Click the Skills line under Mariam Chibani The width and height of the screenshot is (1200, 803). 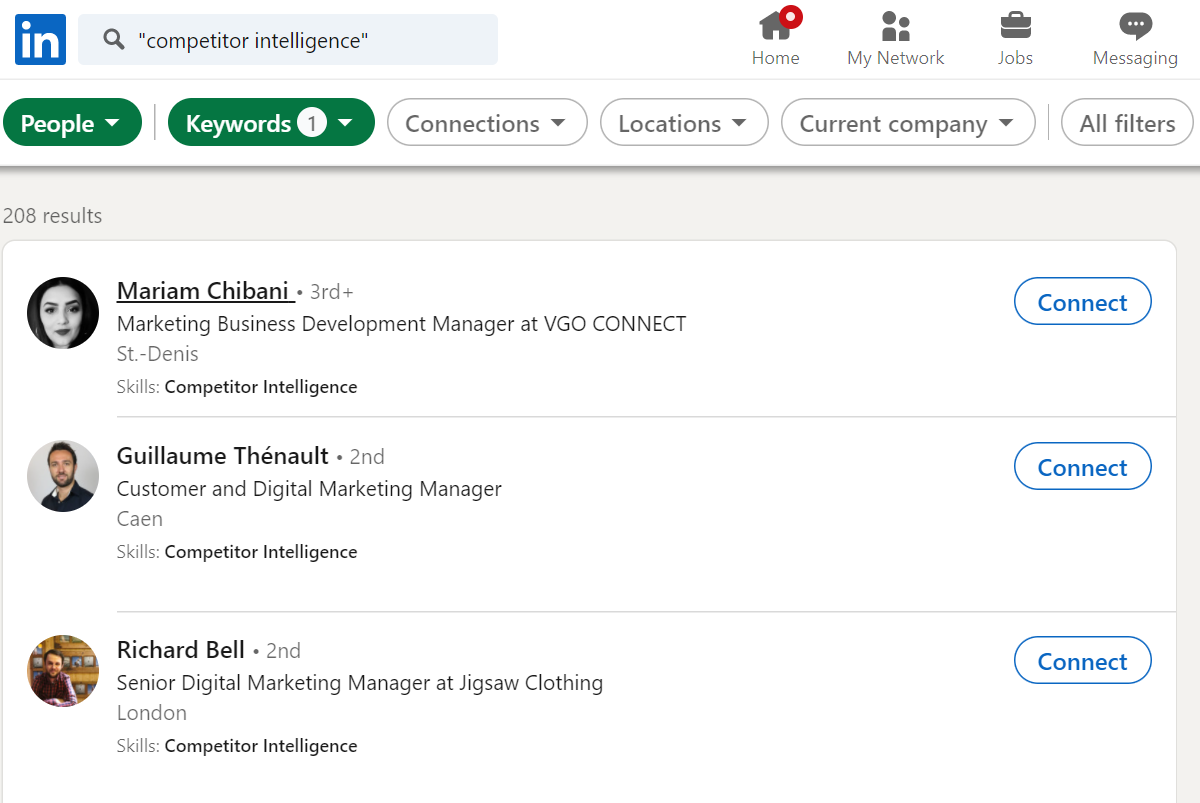(x=237, y=387)
